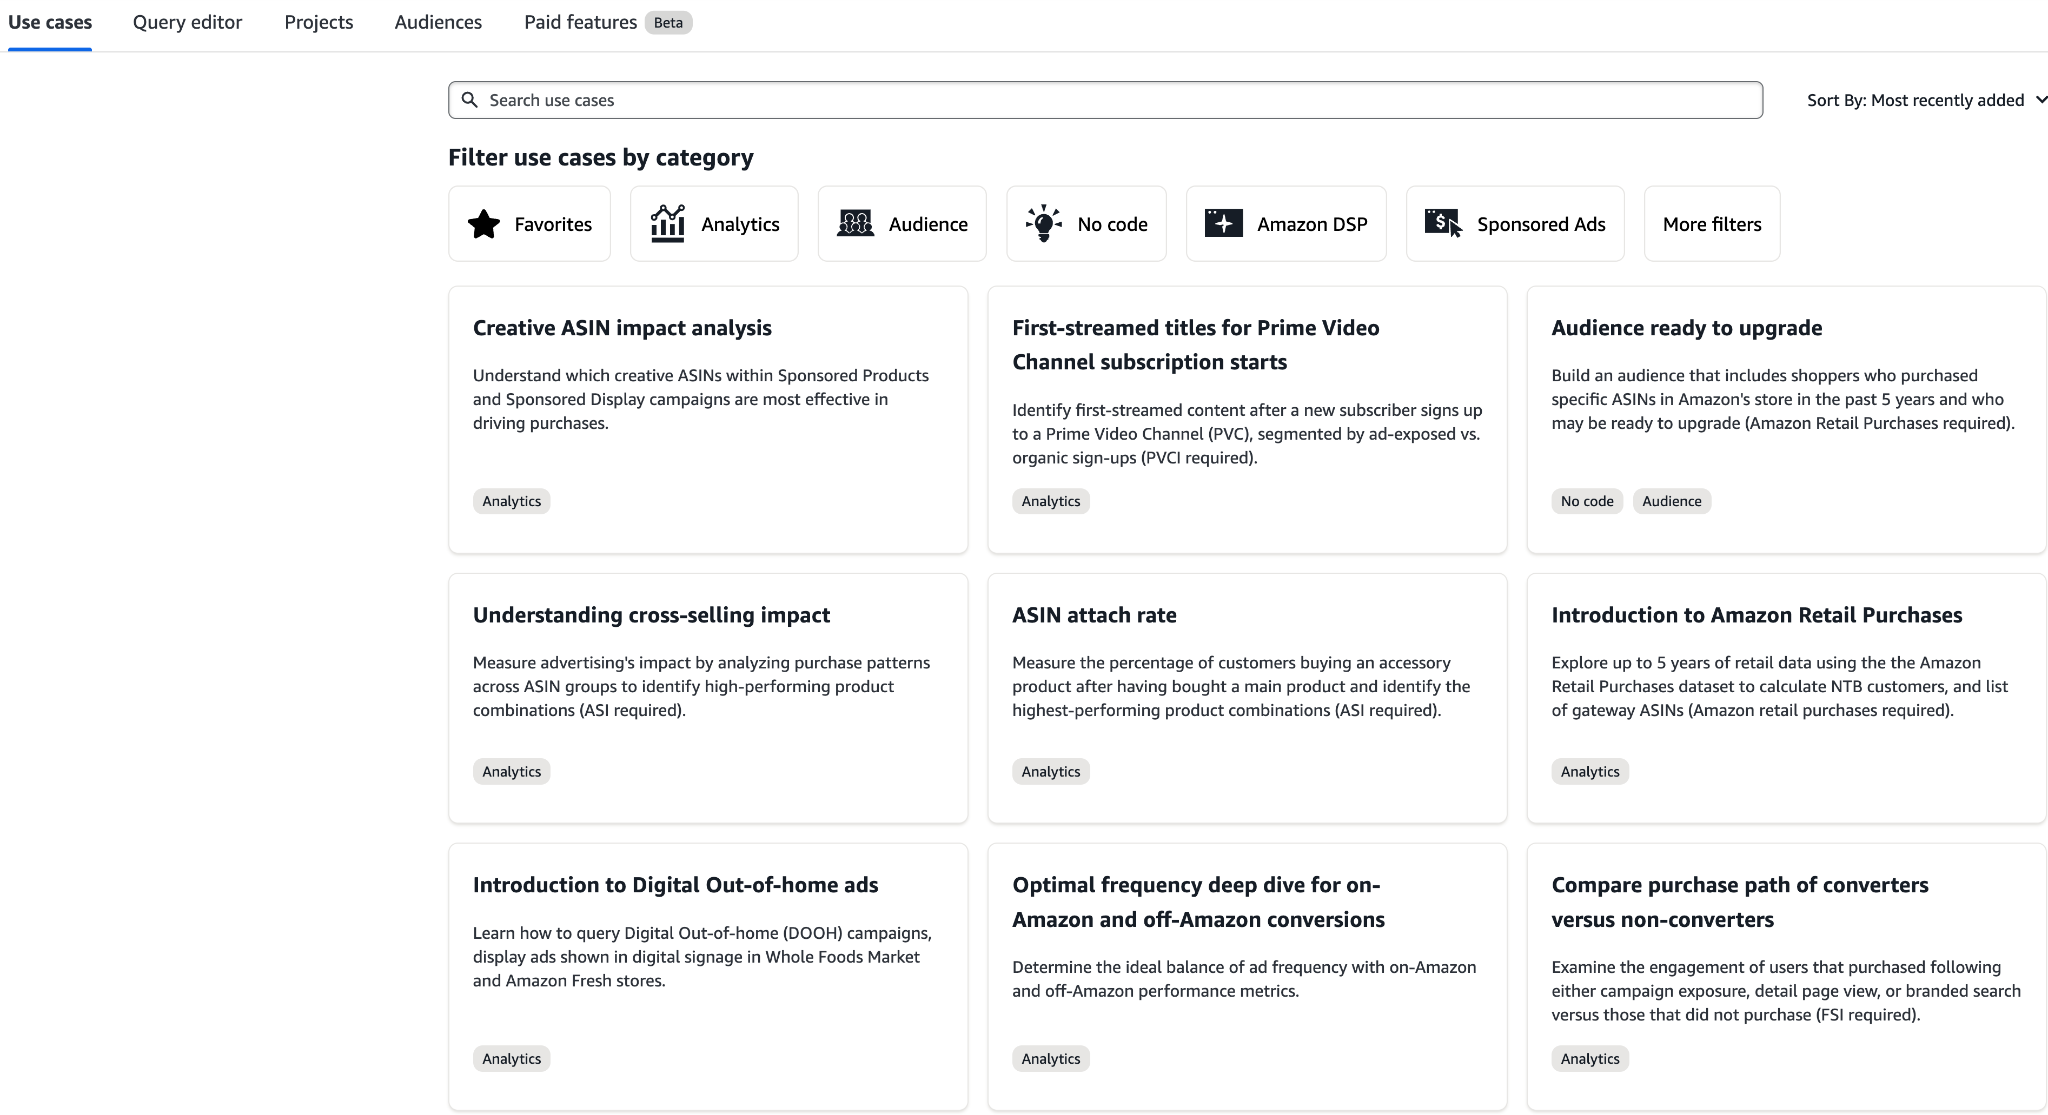Open the More filters button
2048x1115 pixels.
point(1711,224)
